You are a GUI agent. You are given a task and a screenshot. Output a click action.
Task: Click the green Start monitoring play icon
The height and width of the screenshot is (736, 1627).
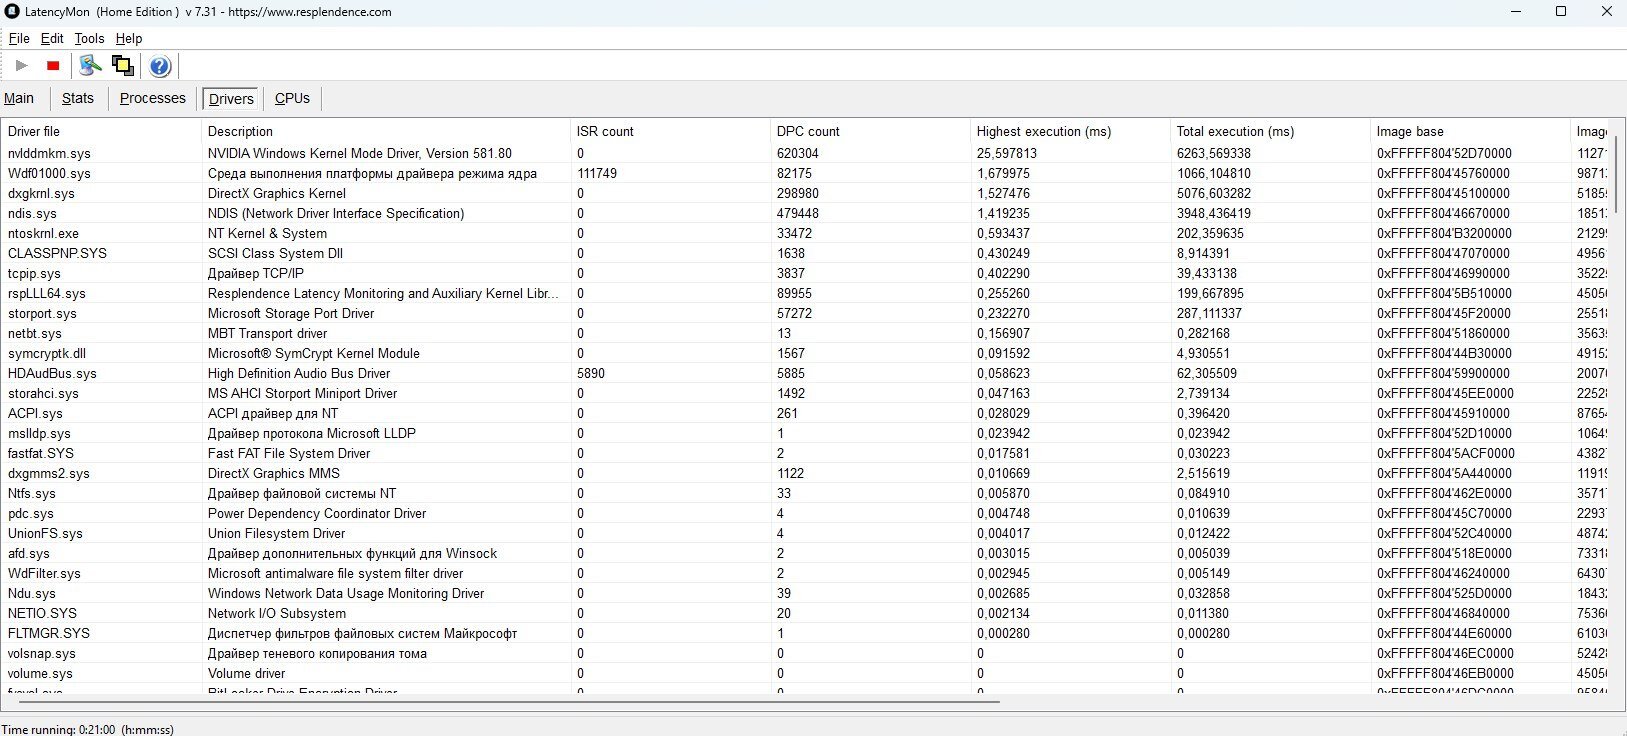point(22,66)
